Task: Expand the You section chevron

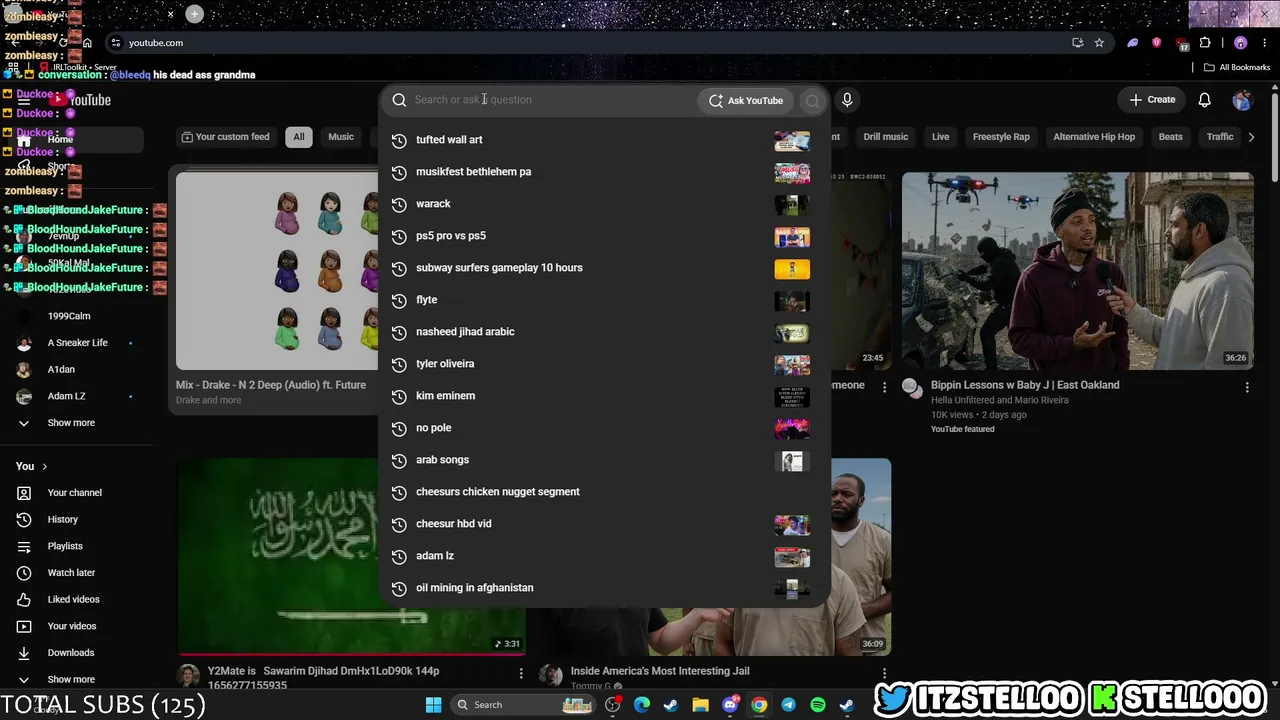Action: [x=44, y=466]
